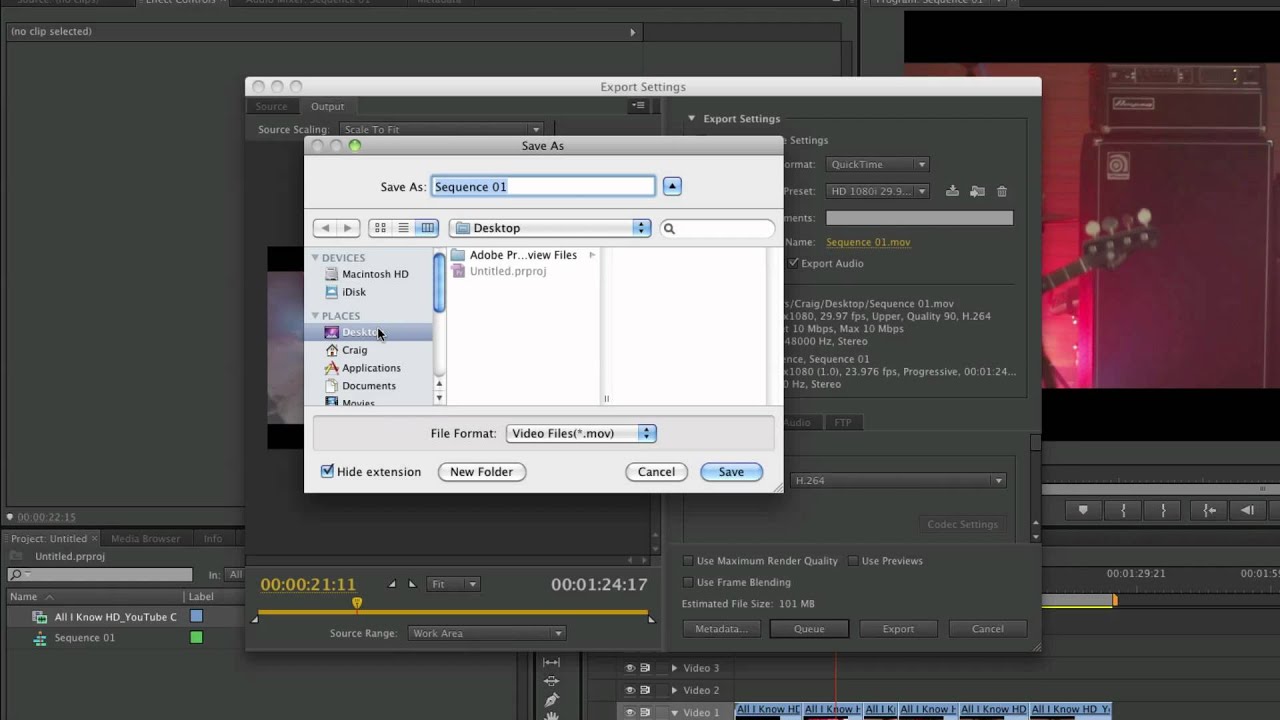Click the Delete Preset trash icon

[x=1002, y=191]
